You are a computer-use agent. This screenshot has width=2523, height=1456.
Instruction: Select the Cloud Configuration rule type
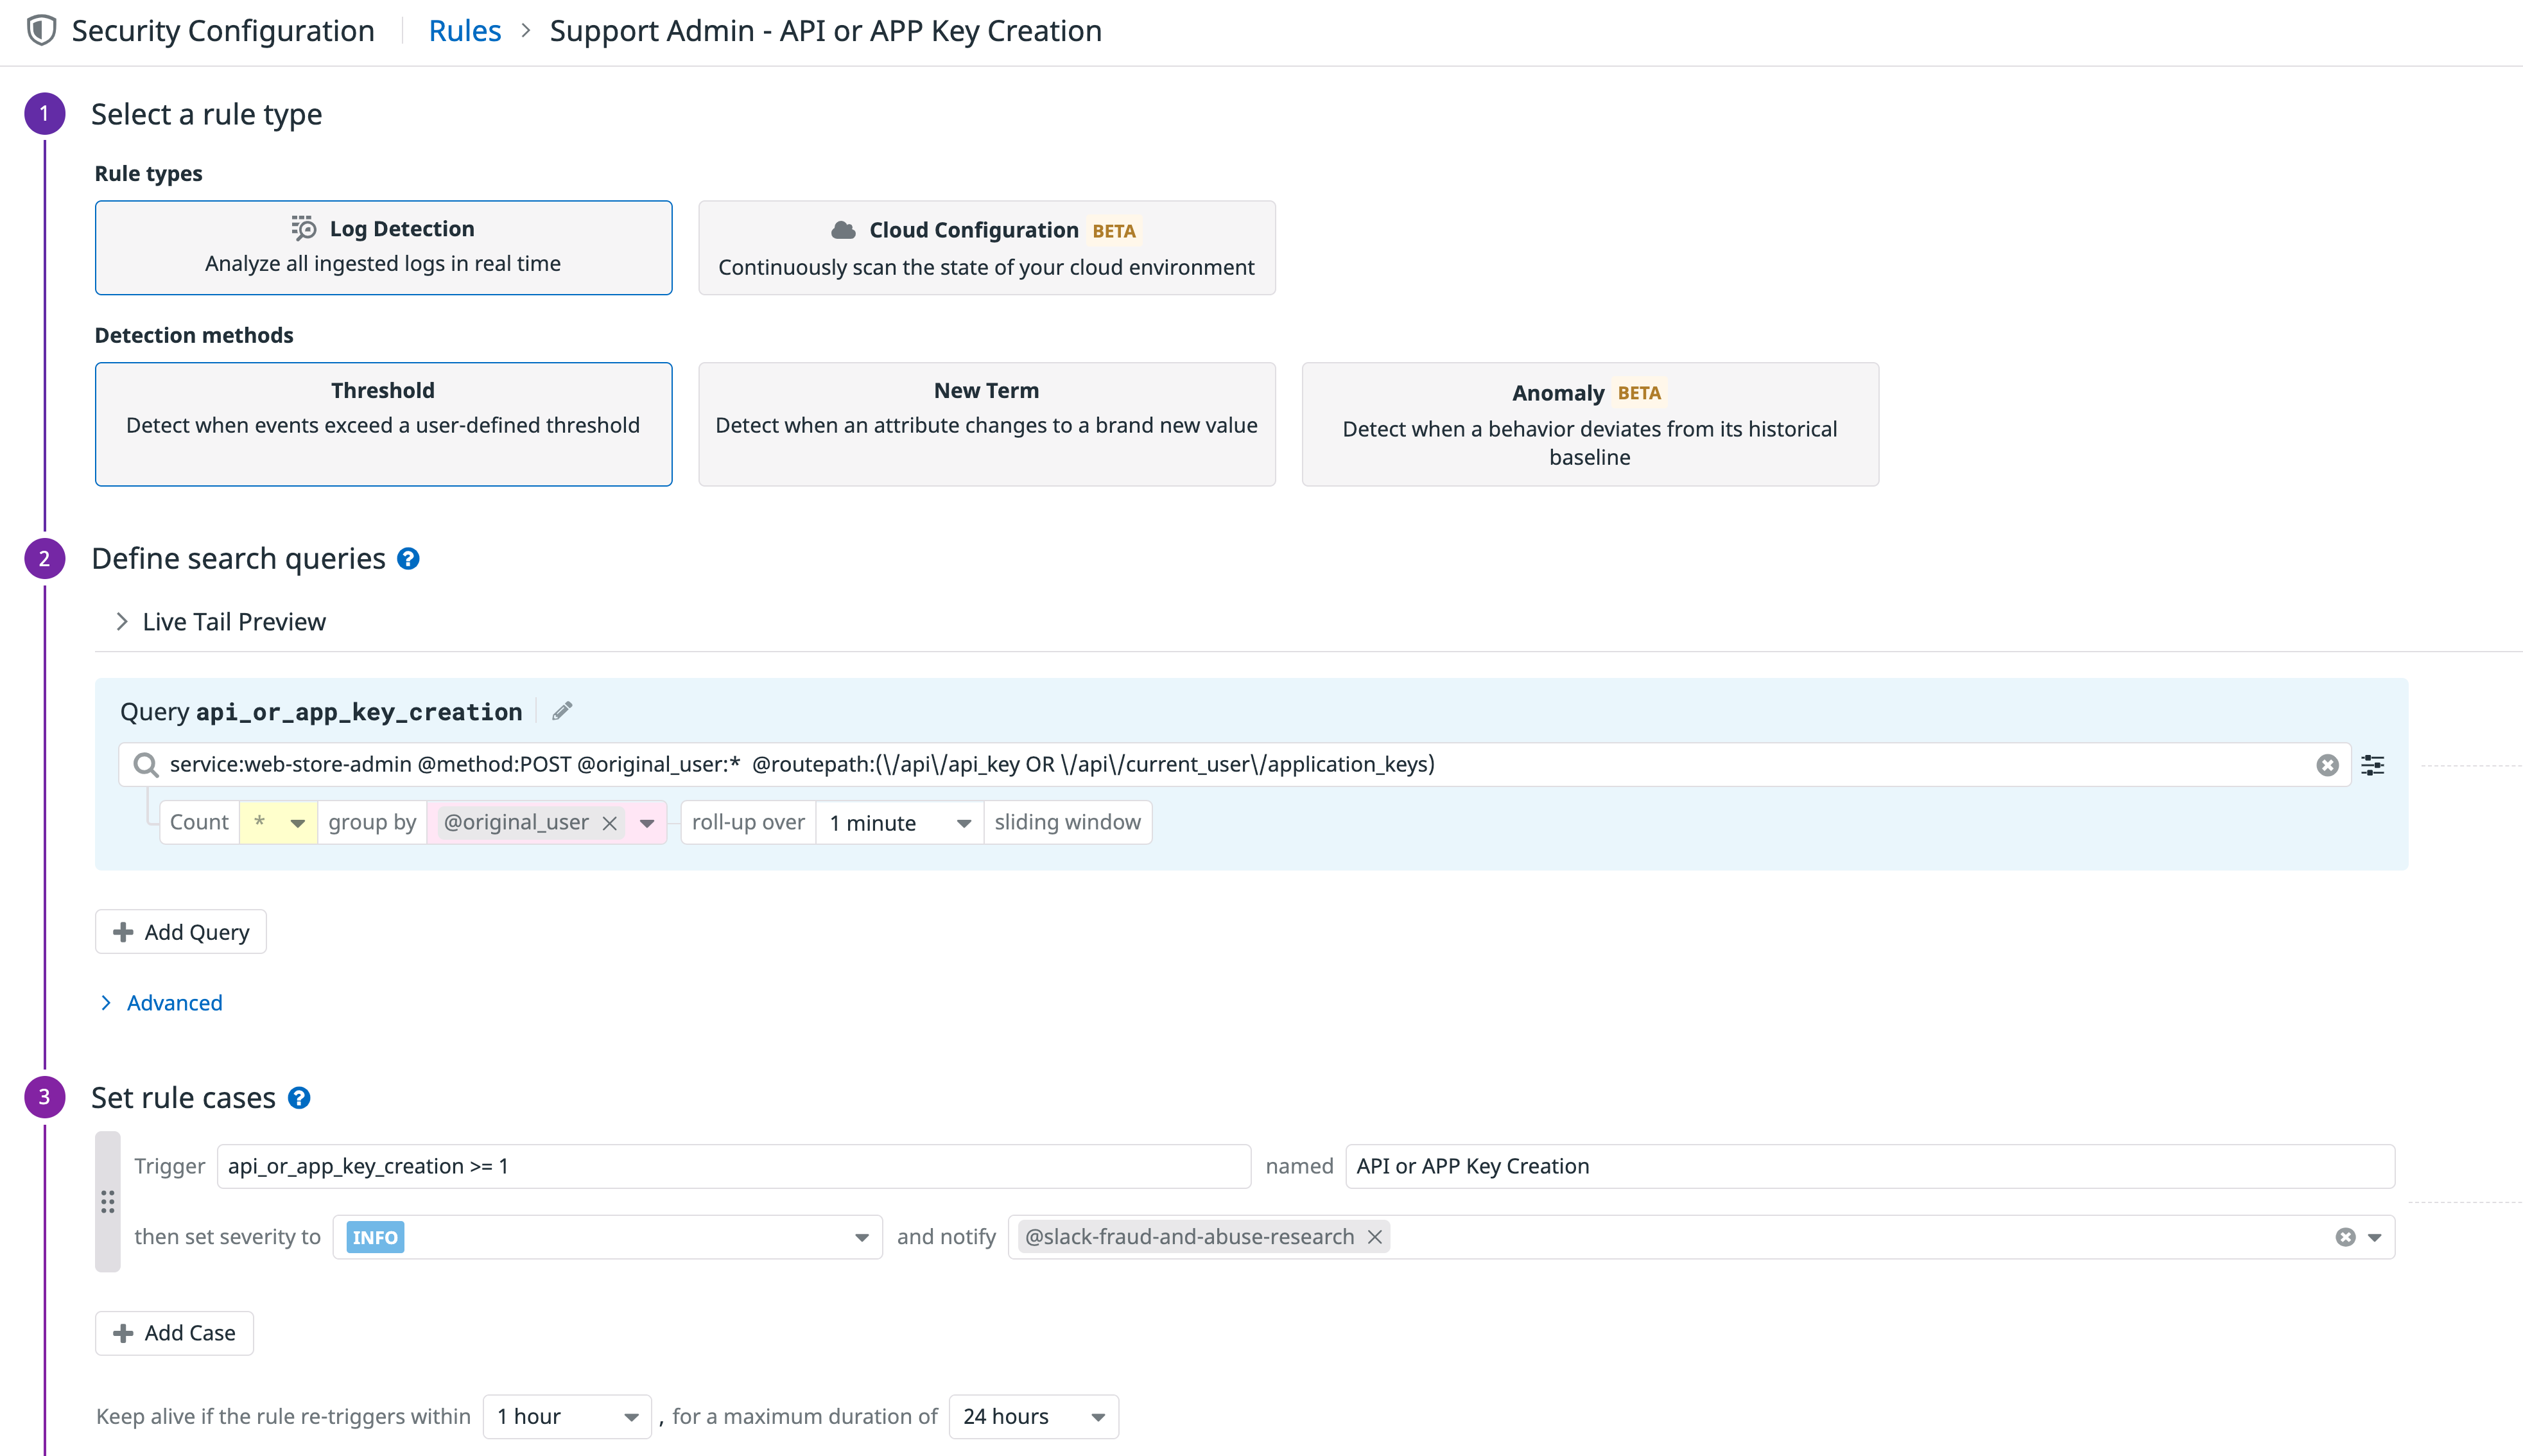(x=986, y=247)
